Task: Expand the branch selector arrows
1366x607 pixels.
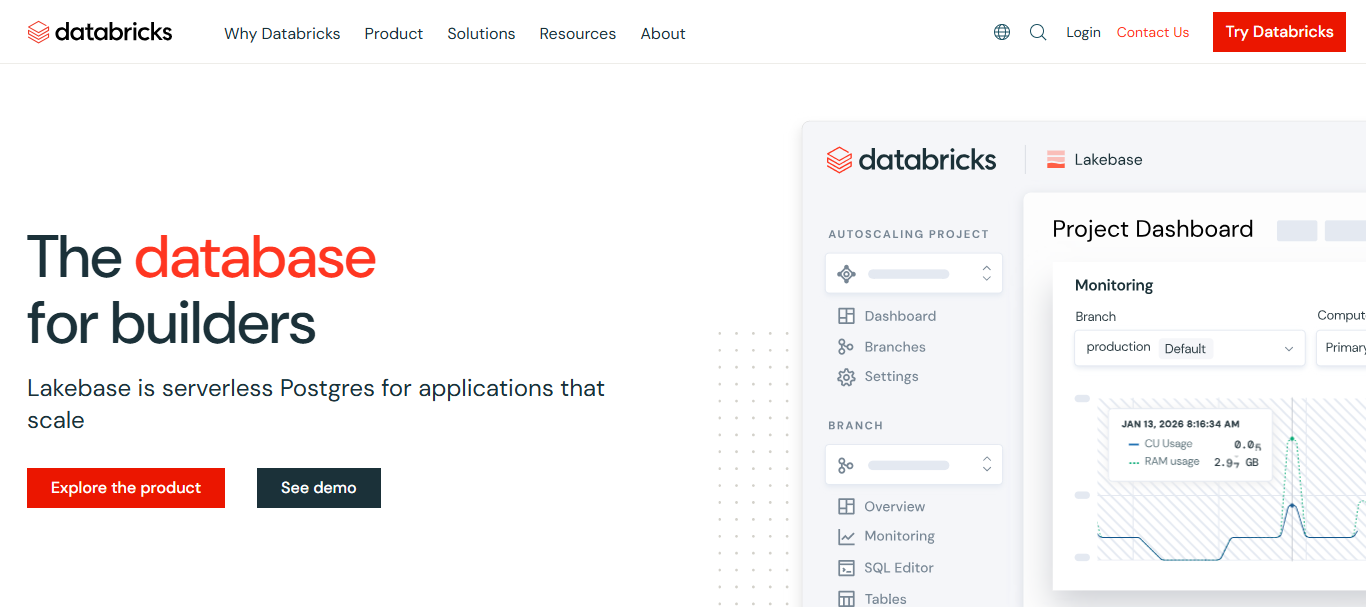Action: click(x=986, y=465)
